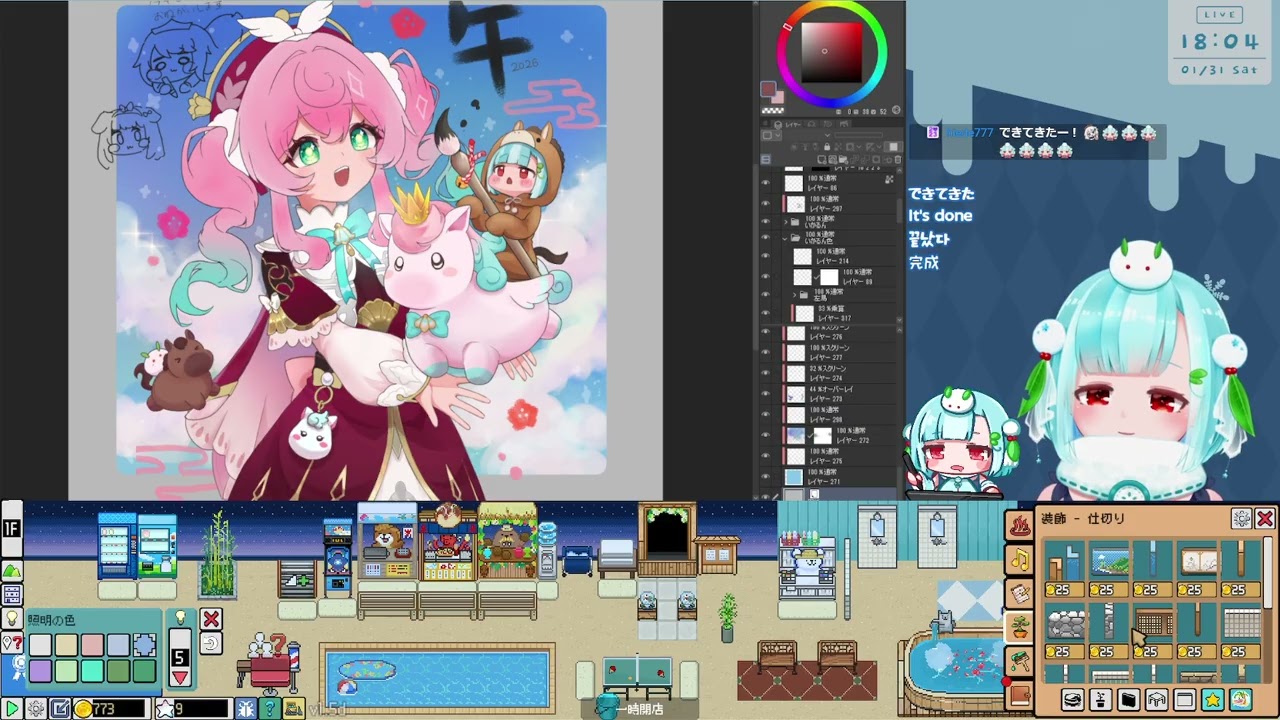Screen dimensions: 1280x720
Task: Click the custom color picker swatch icon
Action: [145, 645]
